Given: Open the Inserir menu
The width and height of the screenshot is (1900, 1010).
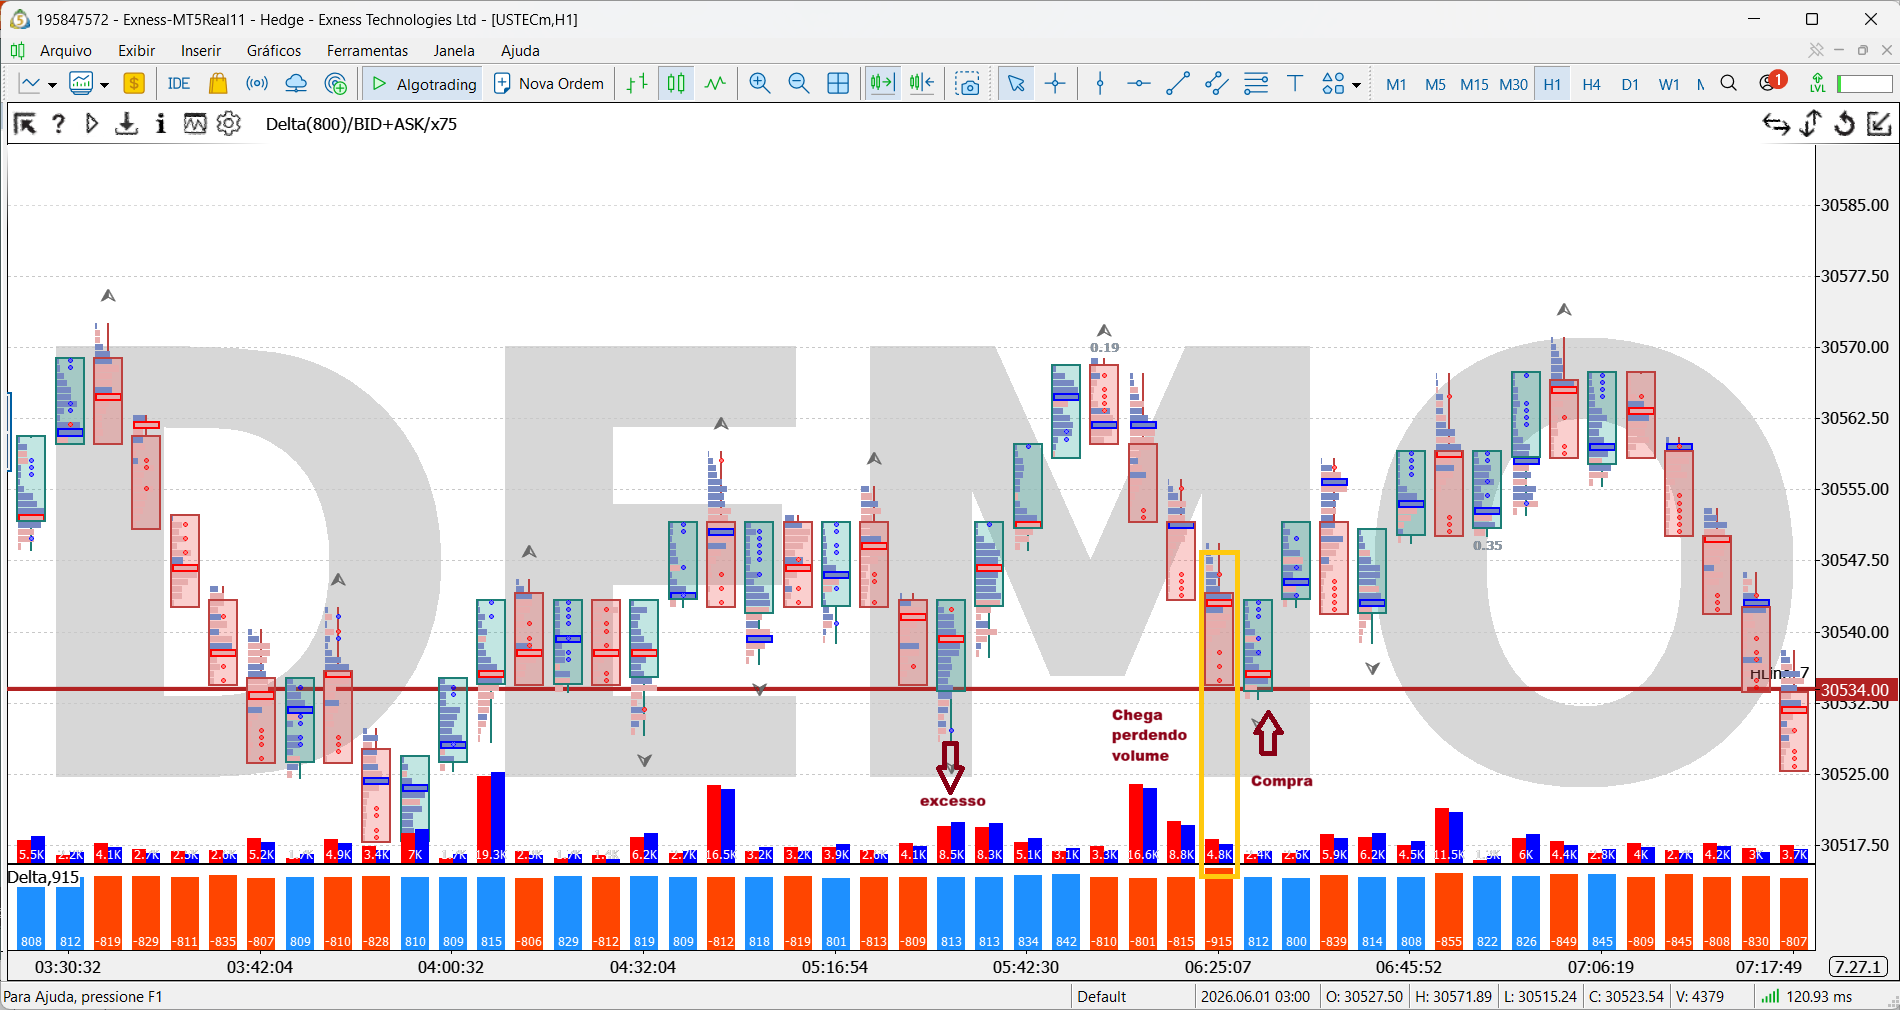Looking at the screenshot, I should pyautogui.click(x=201, y=50).
